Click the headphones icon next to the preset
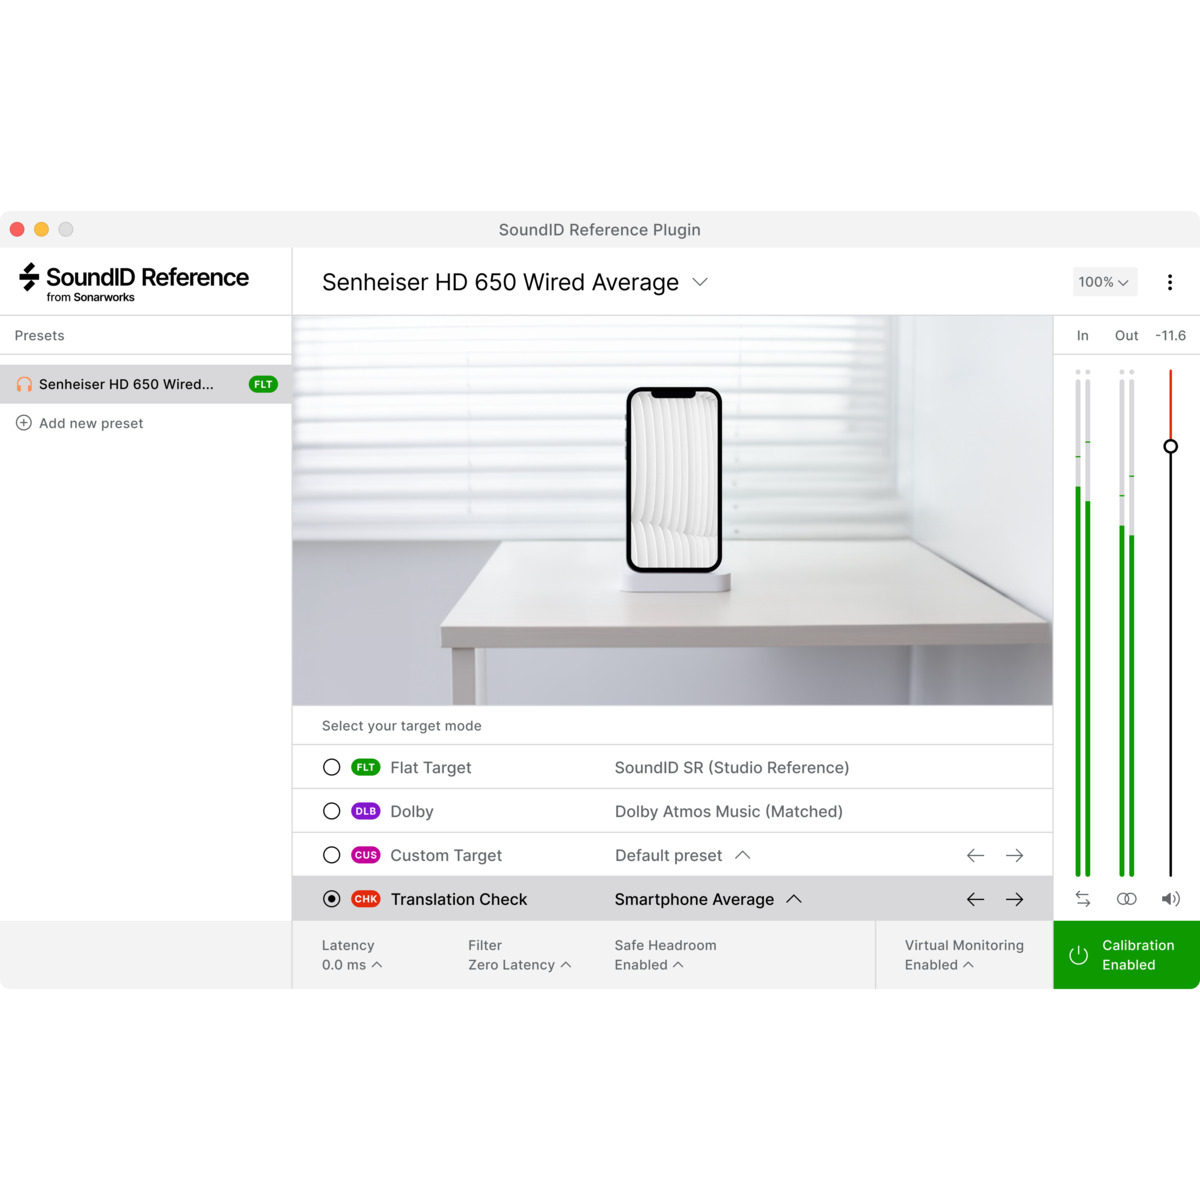1200x1200 pixels. coord(25,384)
